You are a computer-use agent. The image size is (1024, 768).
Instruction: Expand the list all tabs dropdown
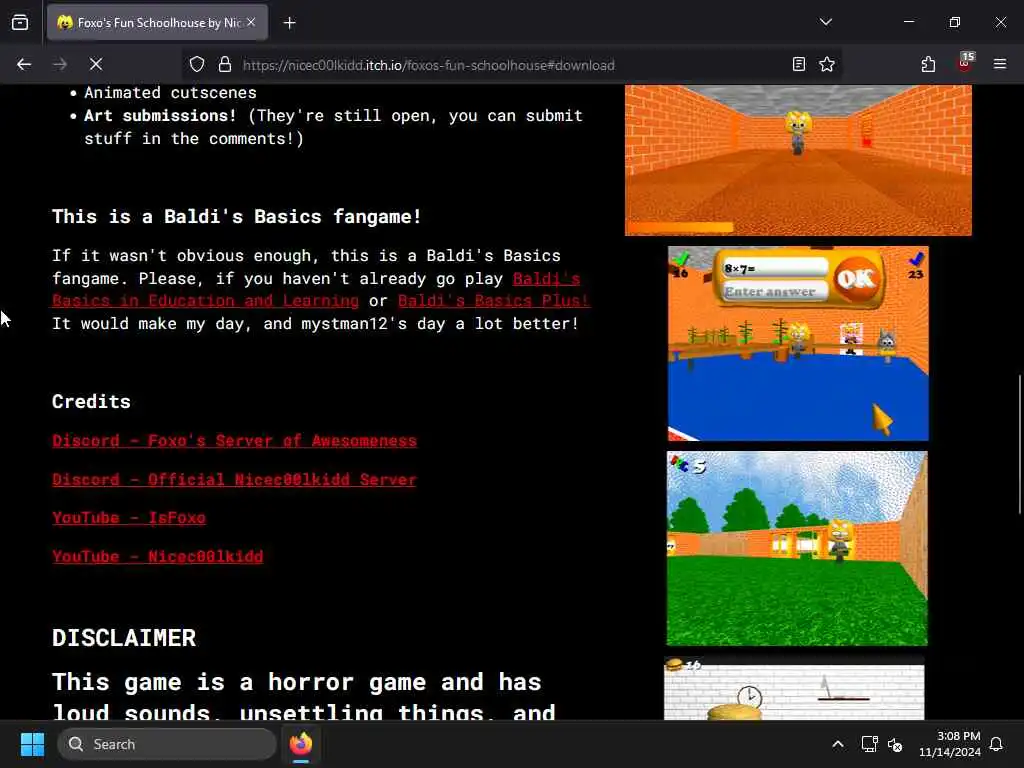[825, 22]
